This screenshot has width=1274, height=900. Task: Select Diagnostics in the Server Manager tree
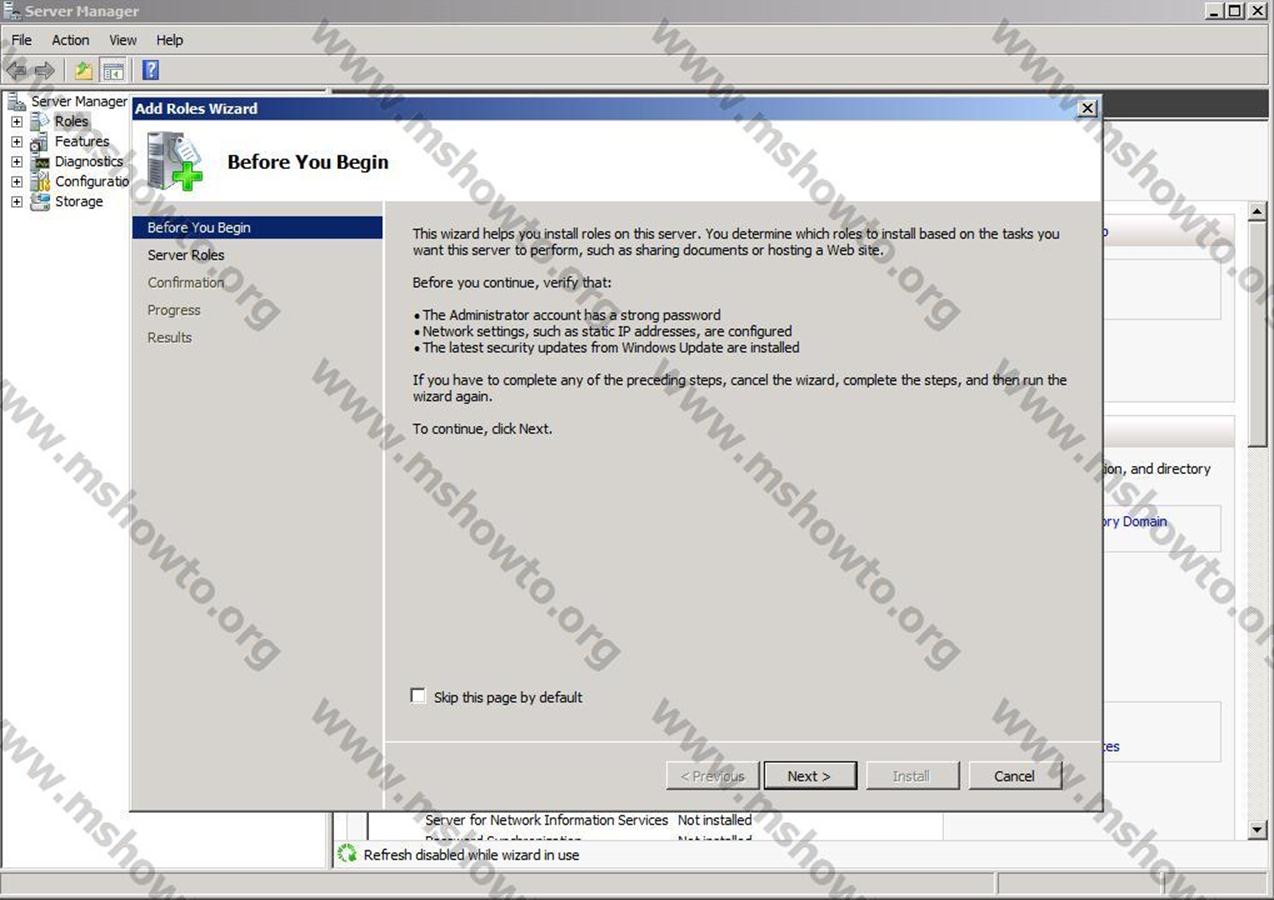click(89, 162)
